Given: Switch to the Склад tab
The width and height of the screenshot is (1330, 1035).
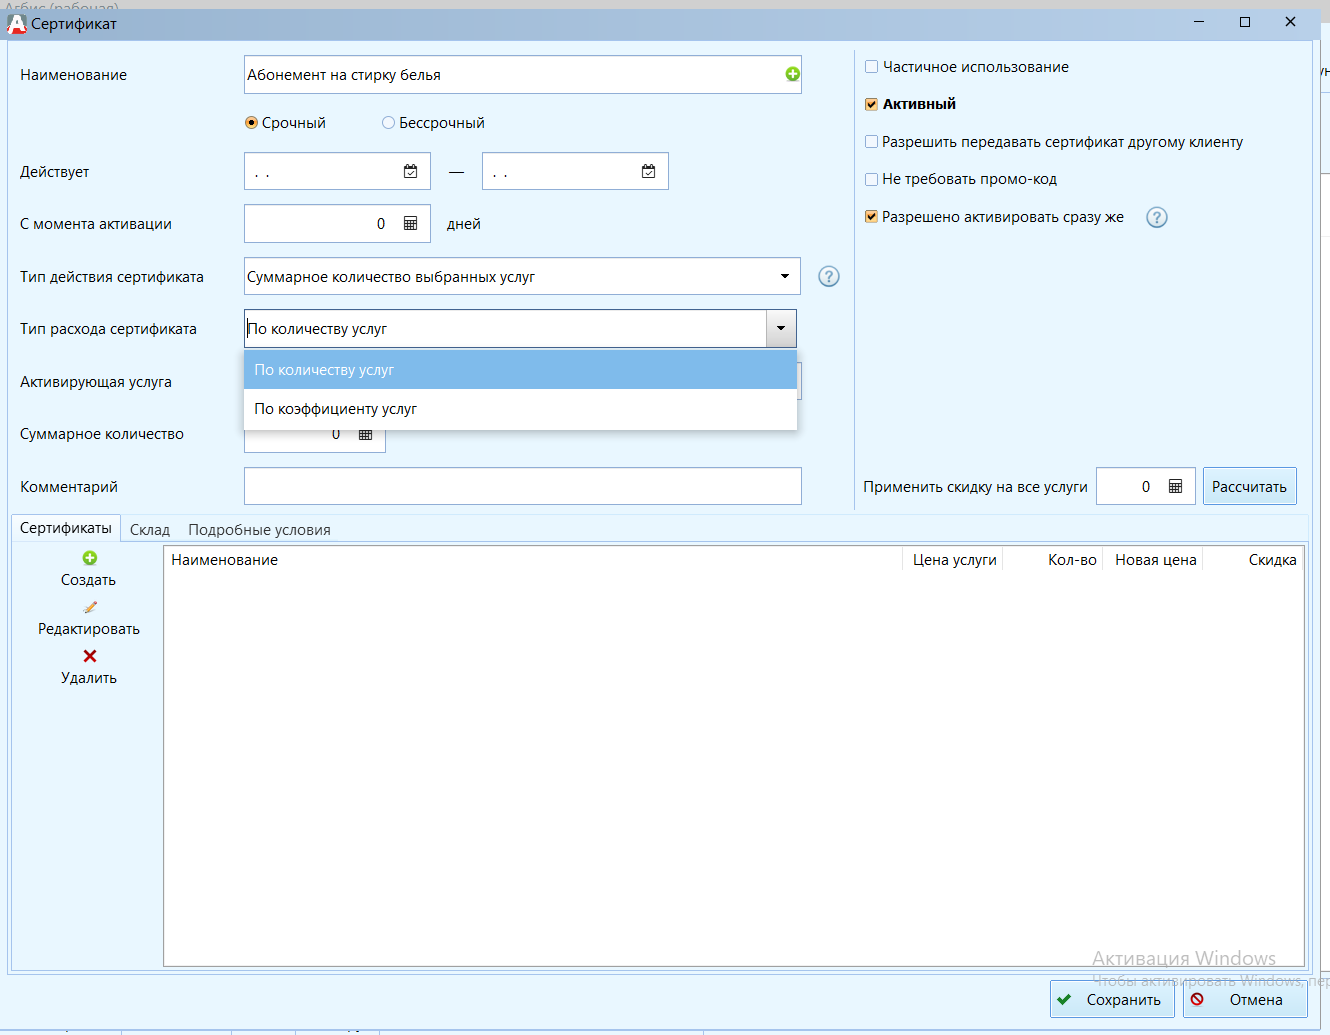Looking at the screenshot, I should pos(150,530).
